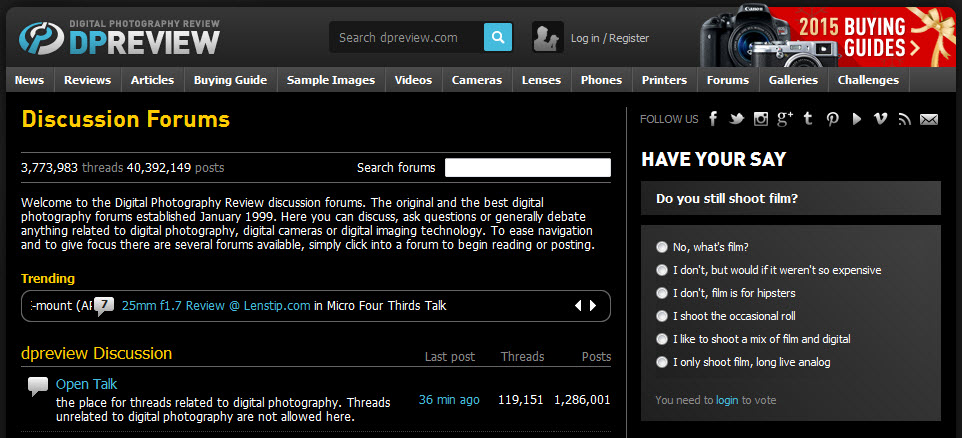This screenshot has width=962, height=438.
Task: Open the Phones menu item
Action: pos(601,80)
